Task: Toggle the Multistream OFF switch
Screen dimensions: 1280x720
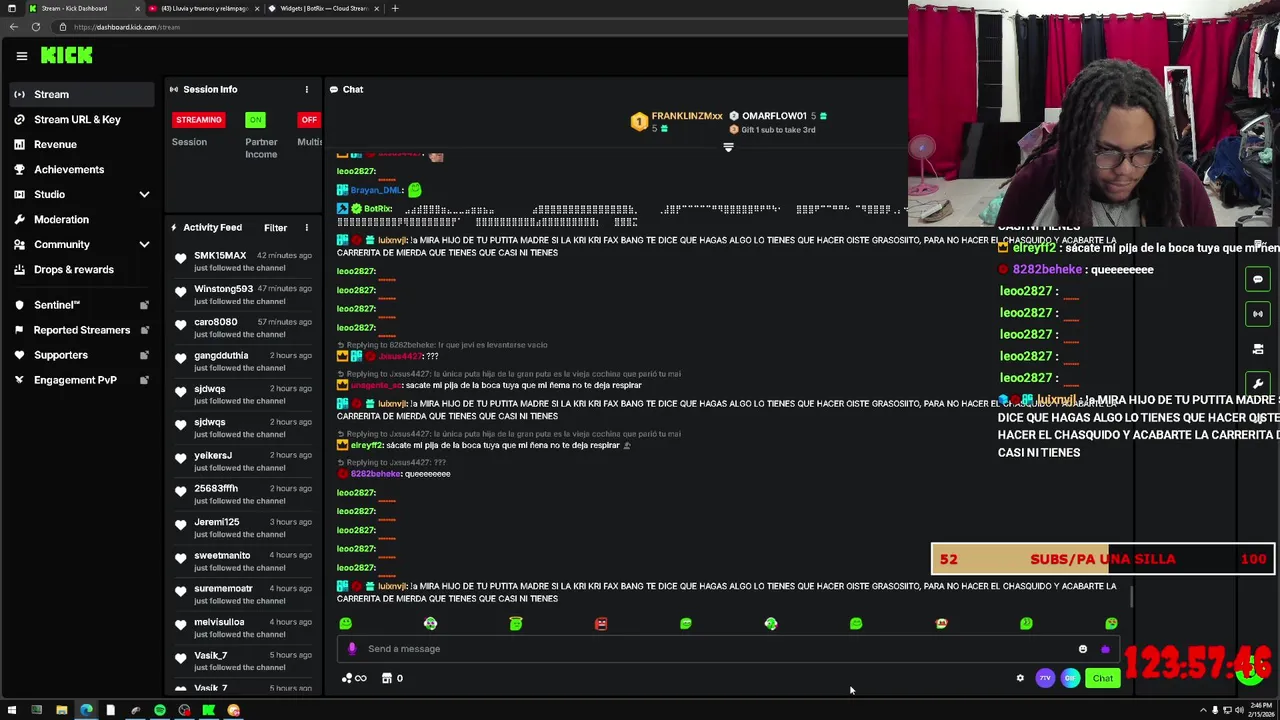Action: coord(309,120)
